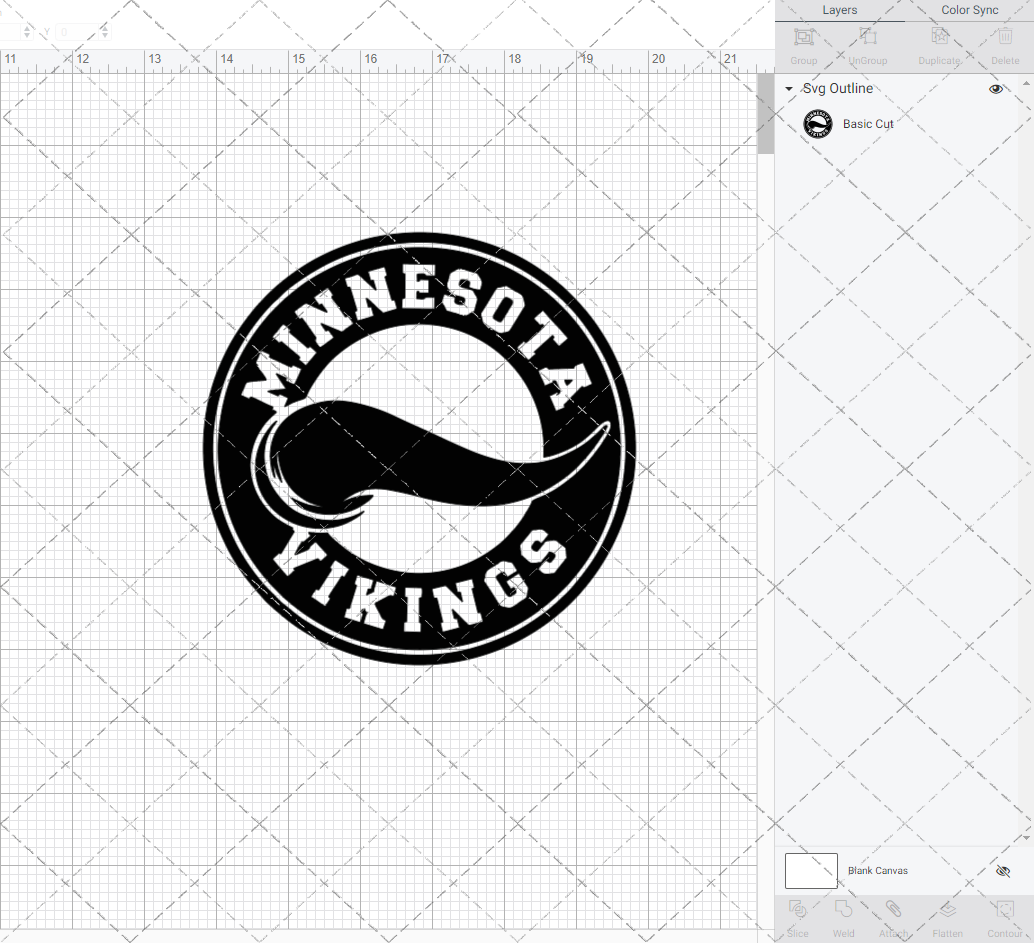Select the Slice tool

[x=797, y=919]
